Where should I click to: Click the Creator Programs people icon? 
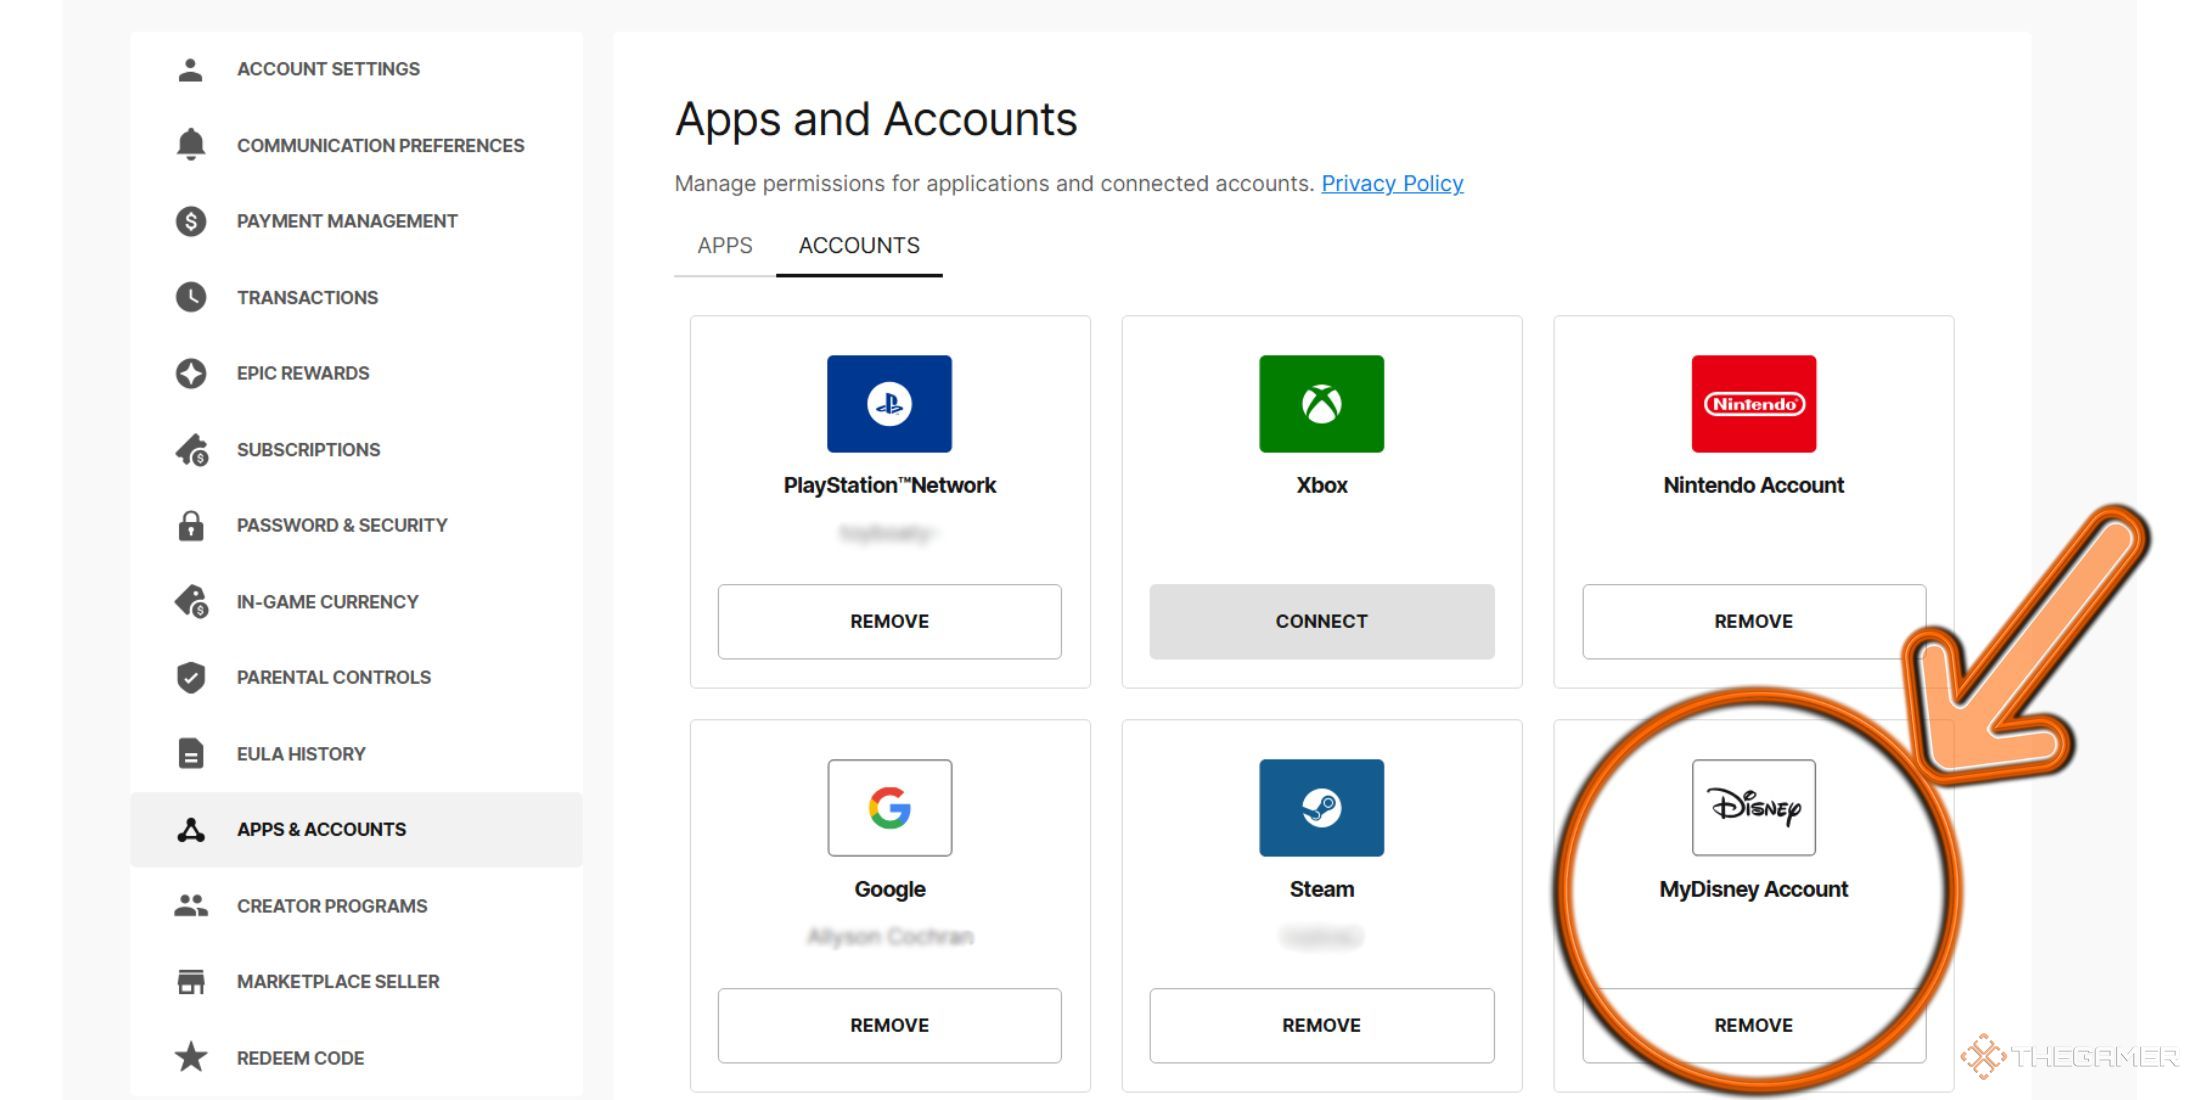[190, 905]
